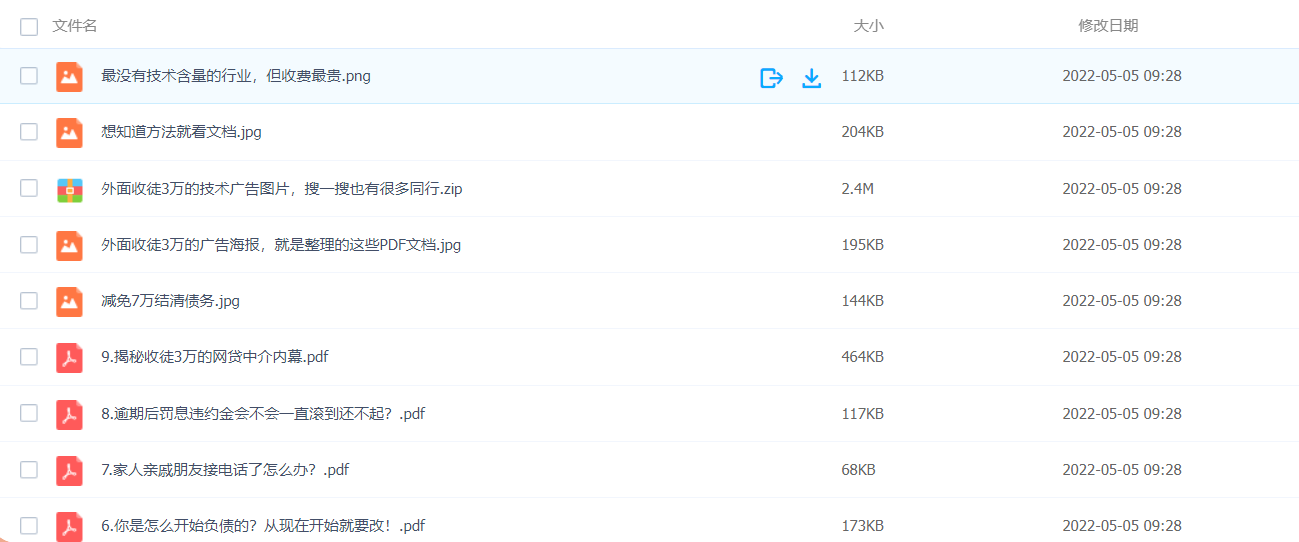1299x542 pixels.
Task: Open file 最没有技术含量的行业，但收费最贵.png
Action: 236,76
